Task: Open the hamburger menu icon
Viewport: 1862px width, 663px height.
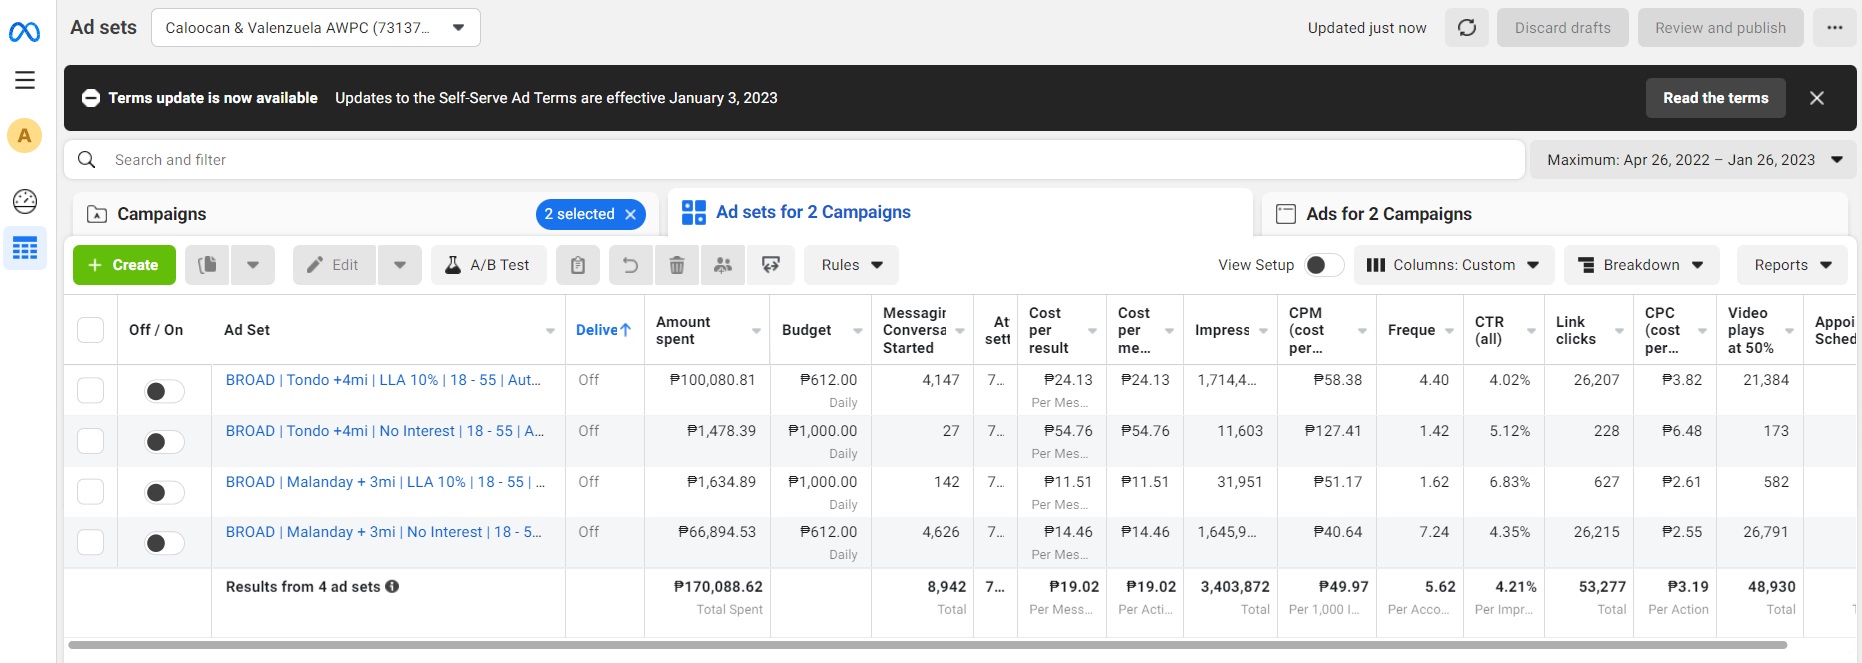Action: [25, 80]
